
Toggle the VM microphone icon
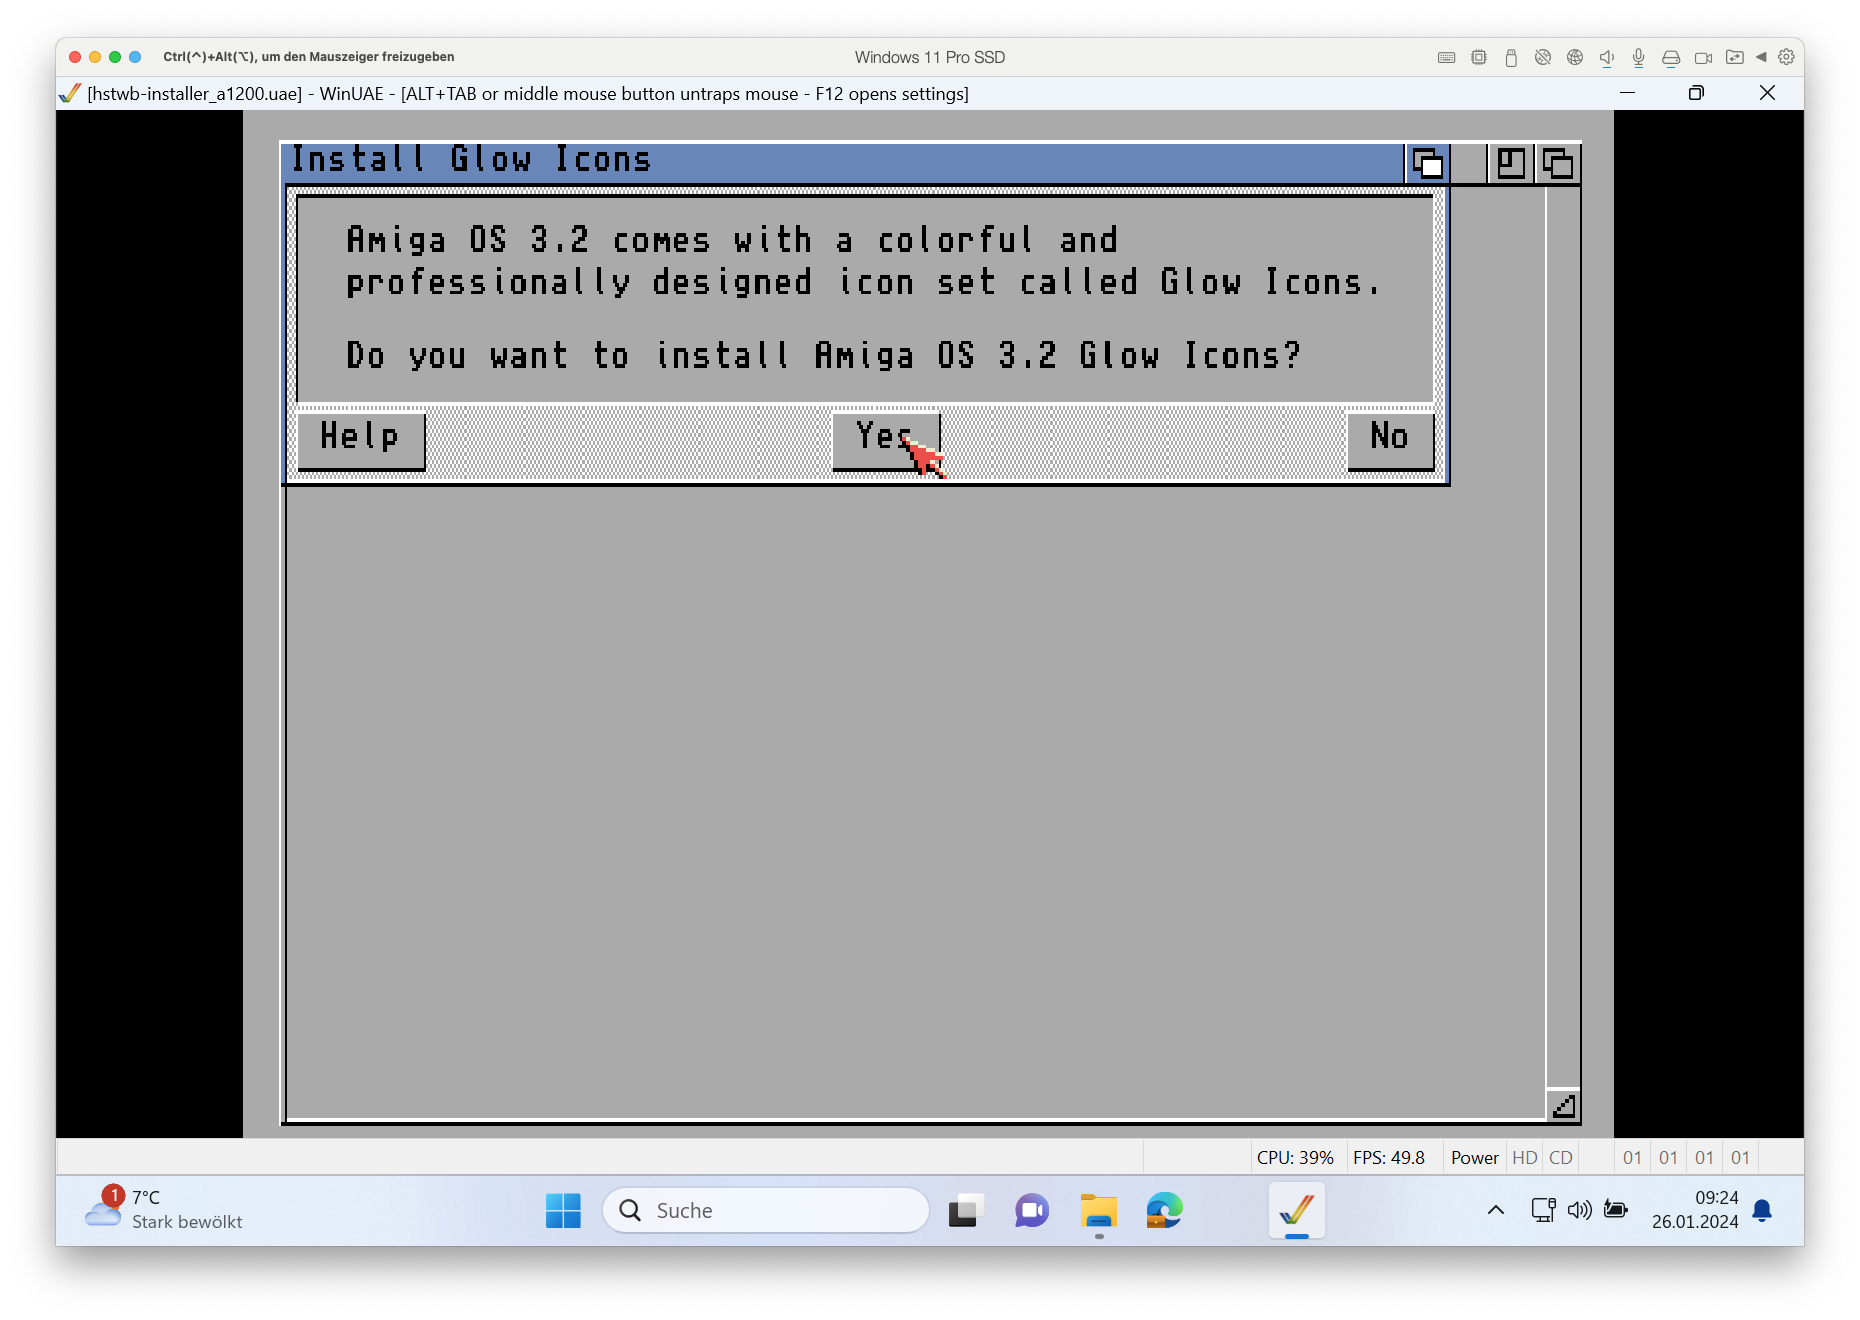1638,58
